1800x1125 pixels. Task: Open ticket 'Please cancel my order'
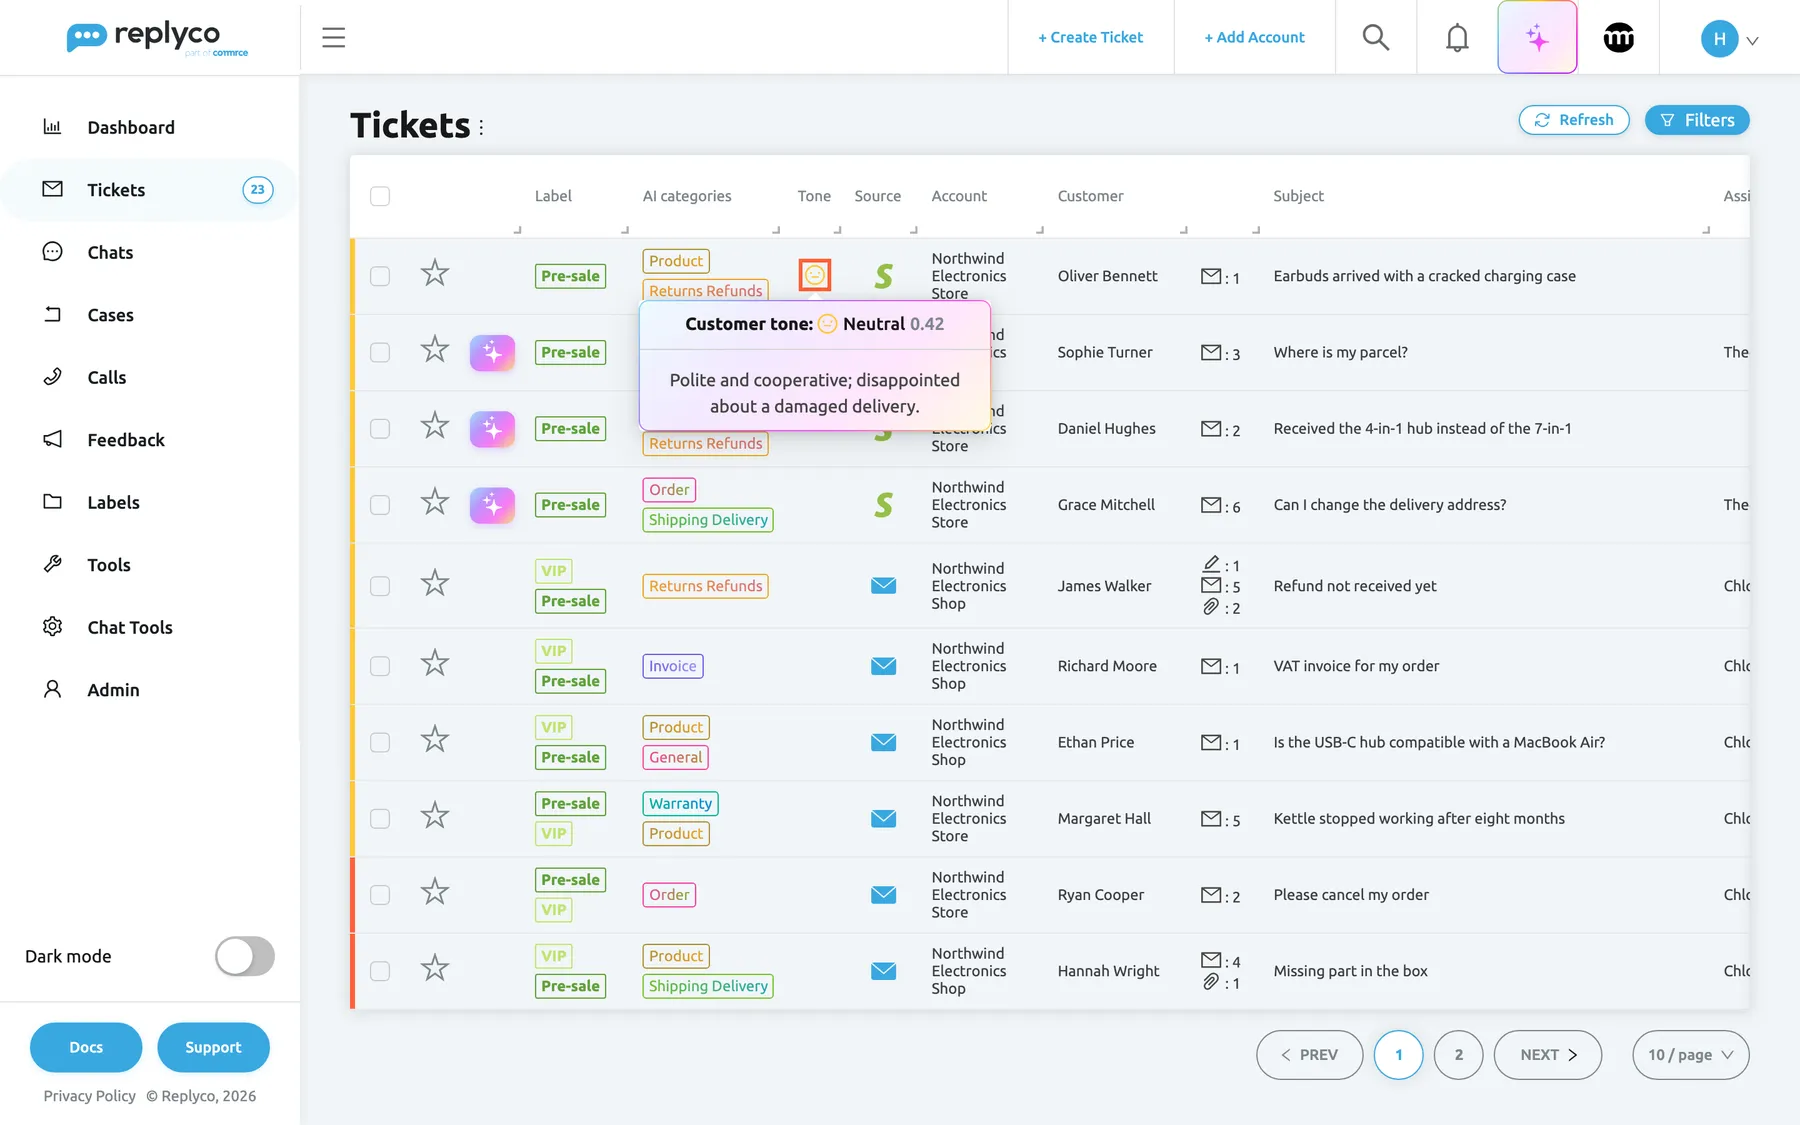1351,895
